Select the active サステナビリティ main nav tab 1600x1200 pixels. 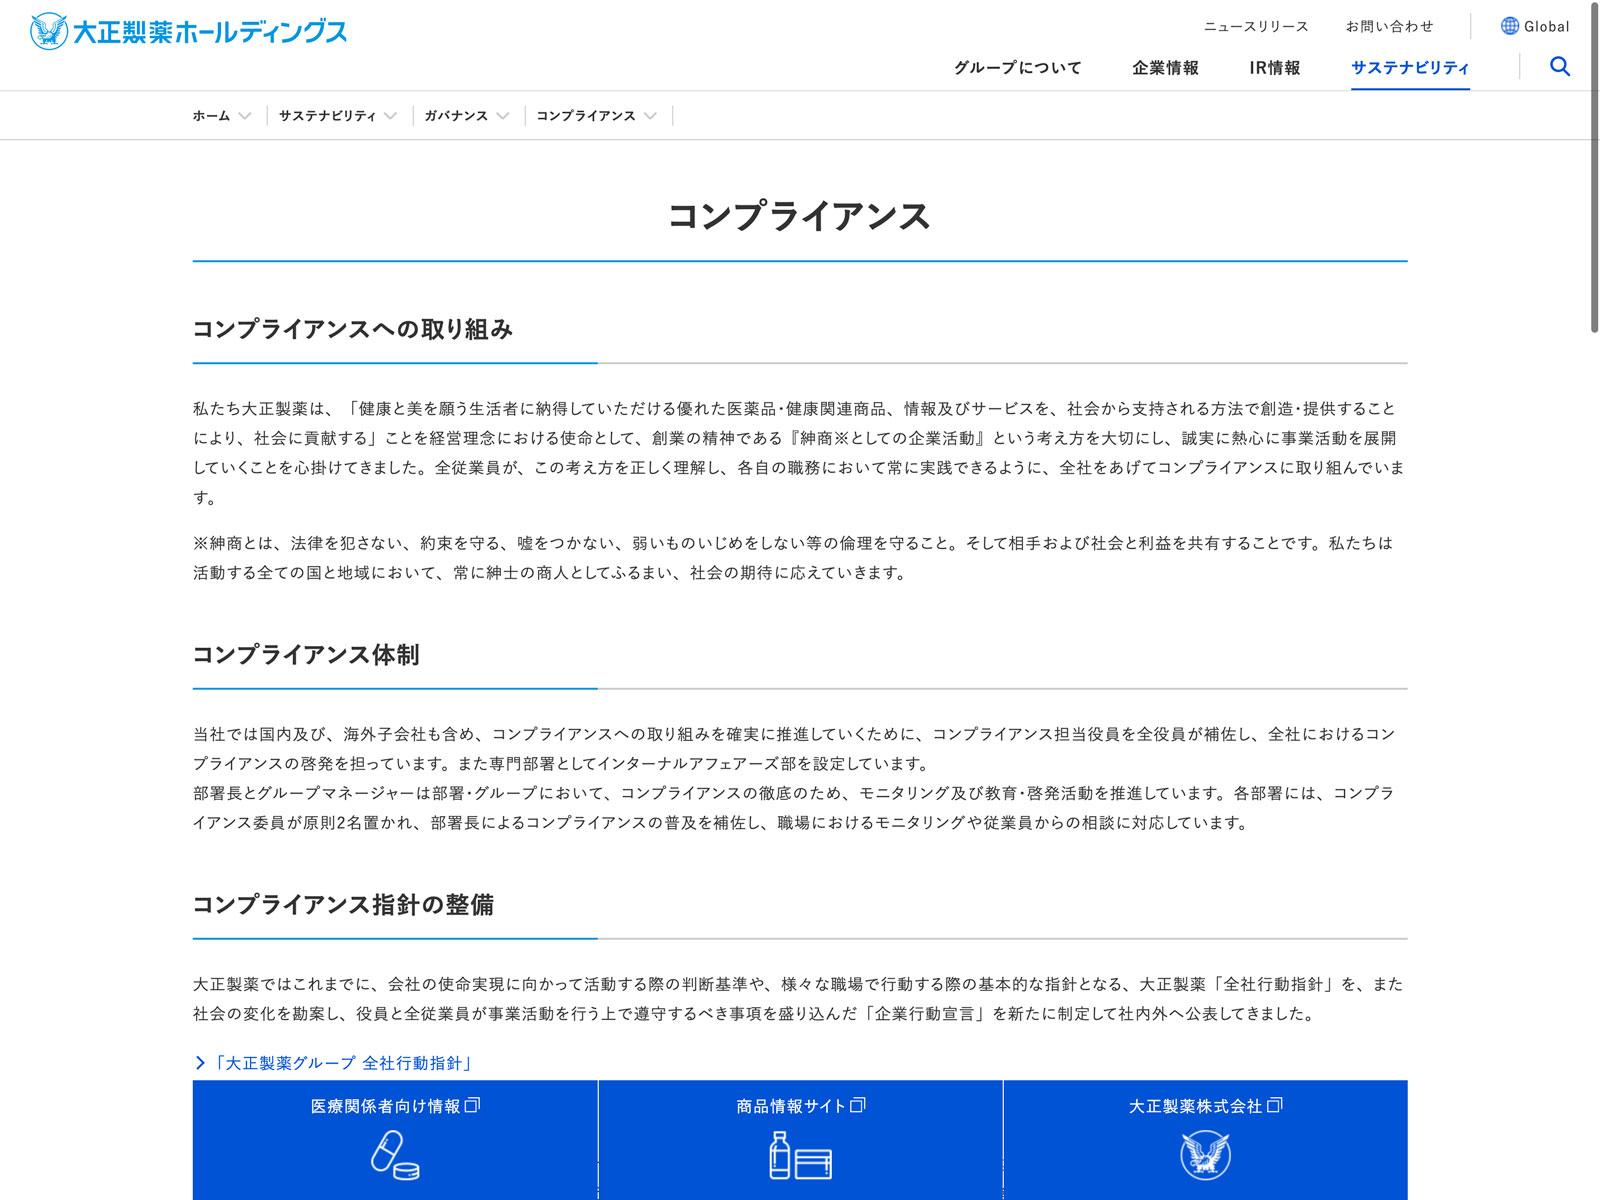(1410, 68)
